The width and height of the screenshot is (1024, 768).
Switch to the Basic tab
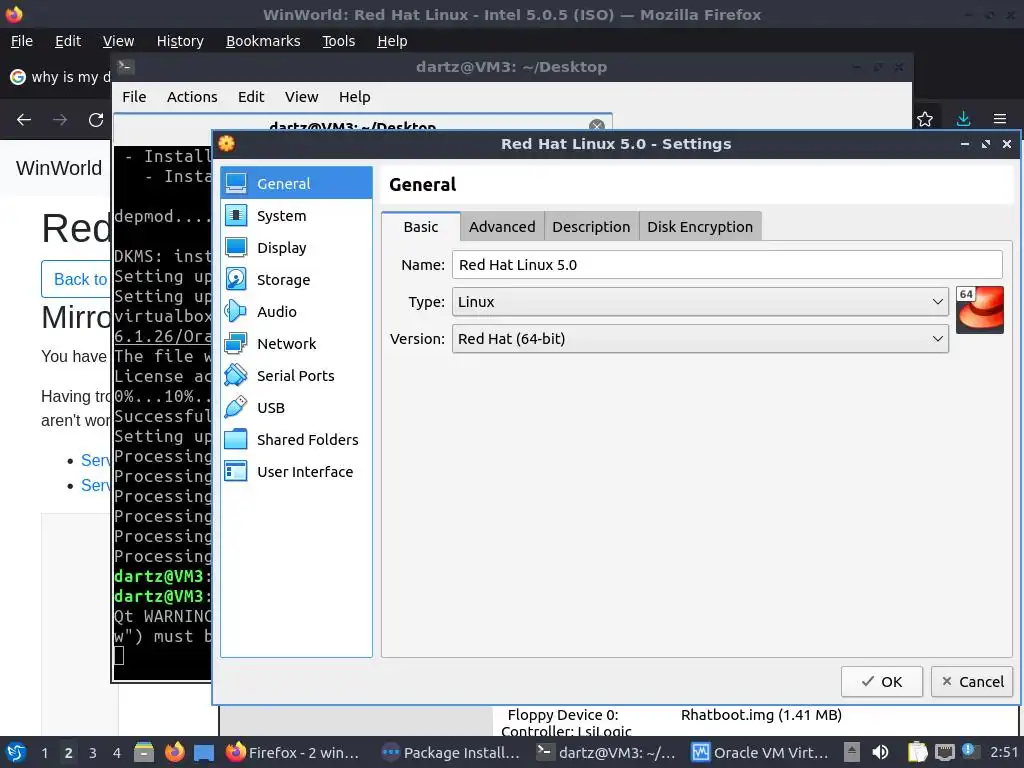point(421,227)
